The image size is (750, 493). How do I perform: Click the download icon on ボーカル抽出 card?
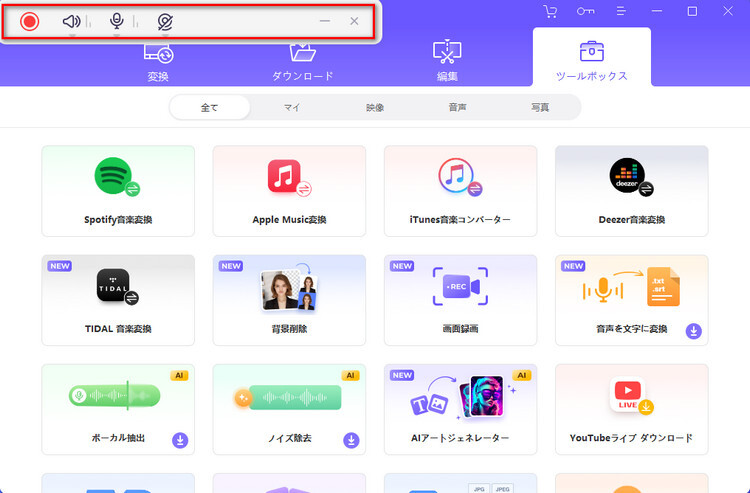coord(180,440)
